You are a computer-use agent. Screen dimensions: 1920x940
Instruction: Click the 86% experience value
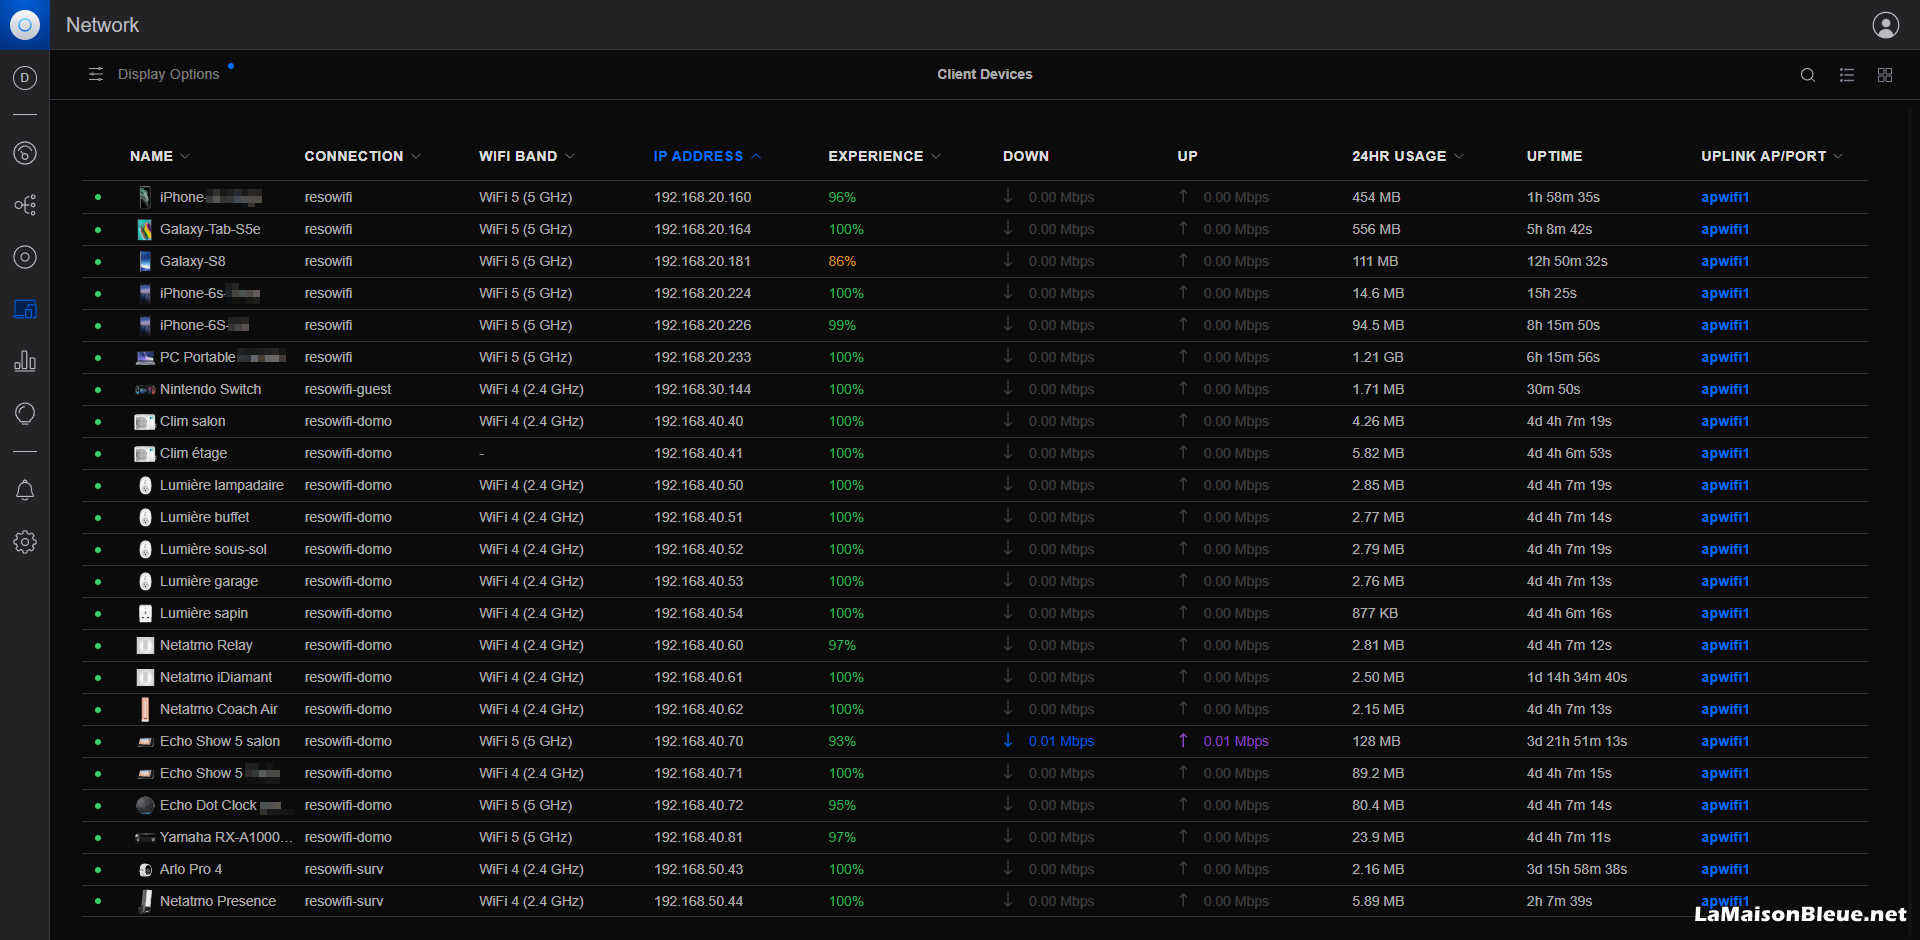842,262
